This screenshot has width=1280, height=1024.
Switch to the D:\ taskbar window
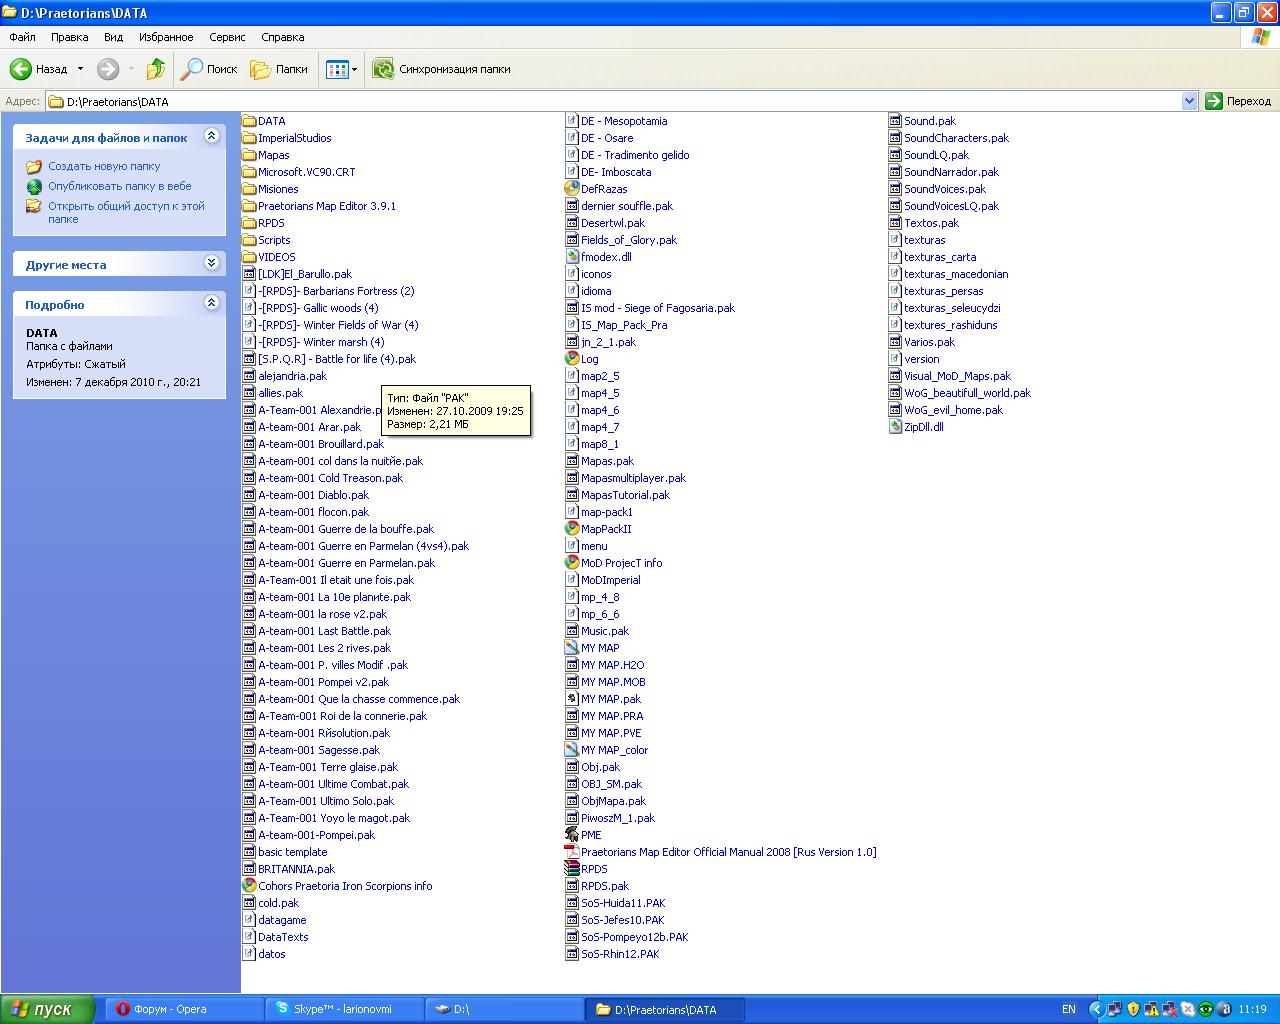pyautogui.click(x=505, y=1009)
